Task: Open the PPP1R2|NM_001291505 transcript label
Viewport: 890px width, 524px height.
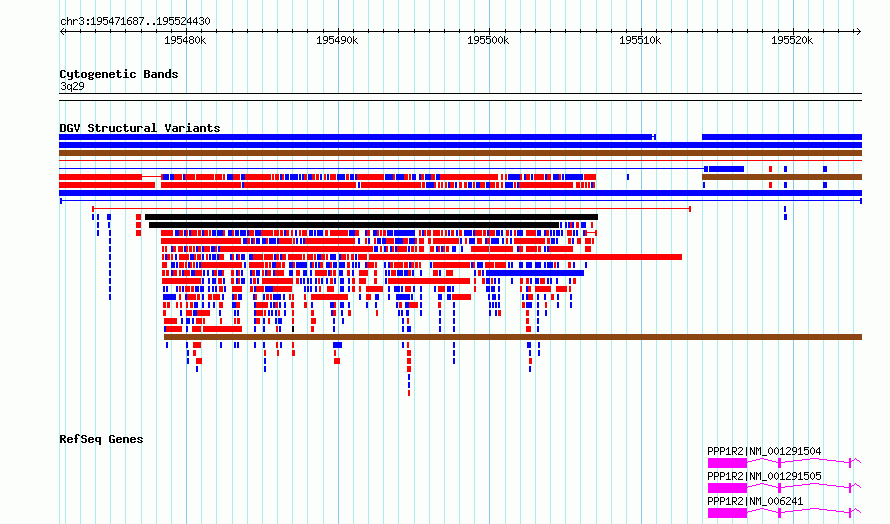Action: 764,476
